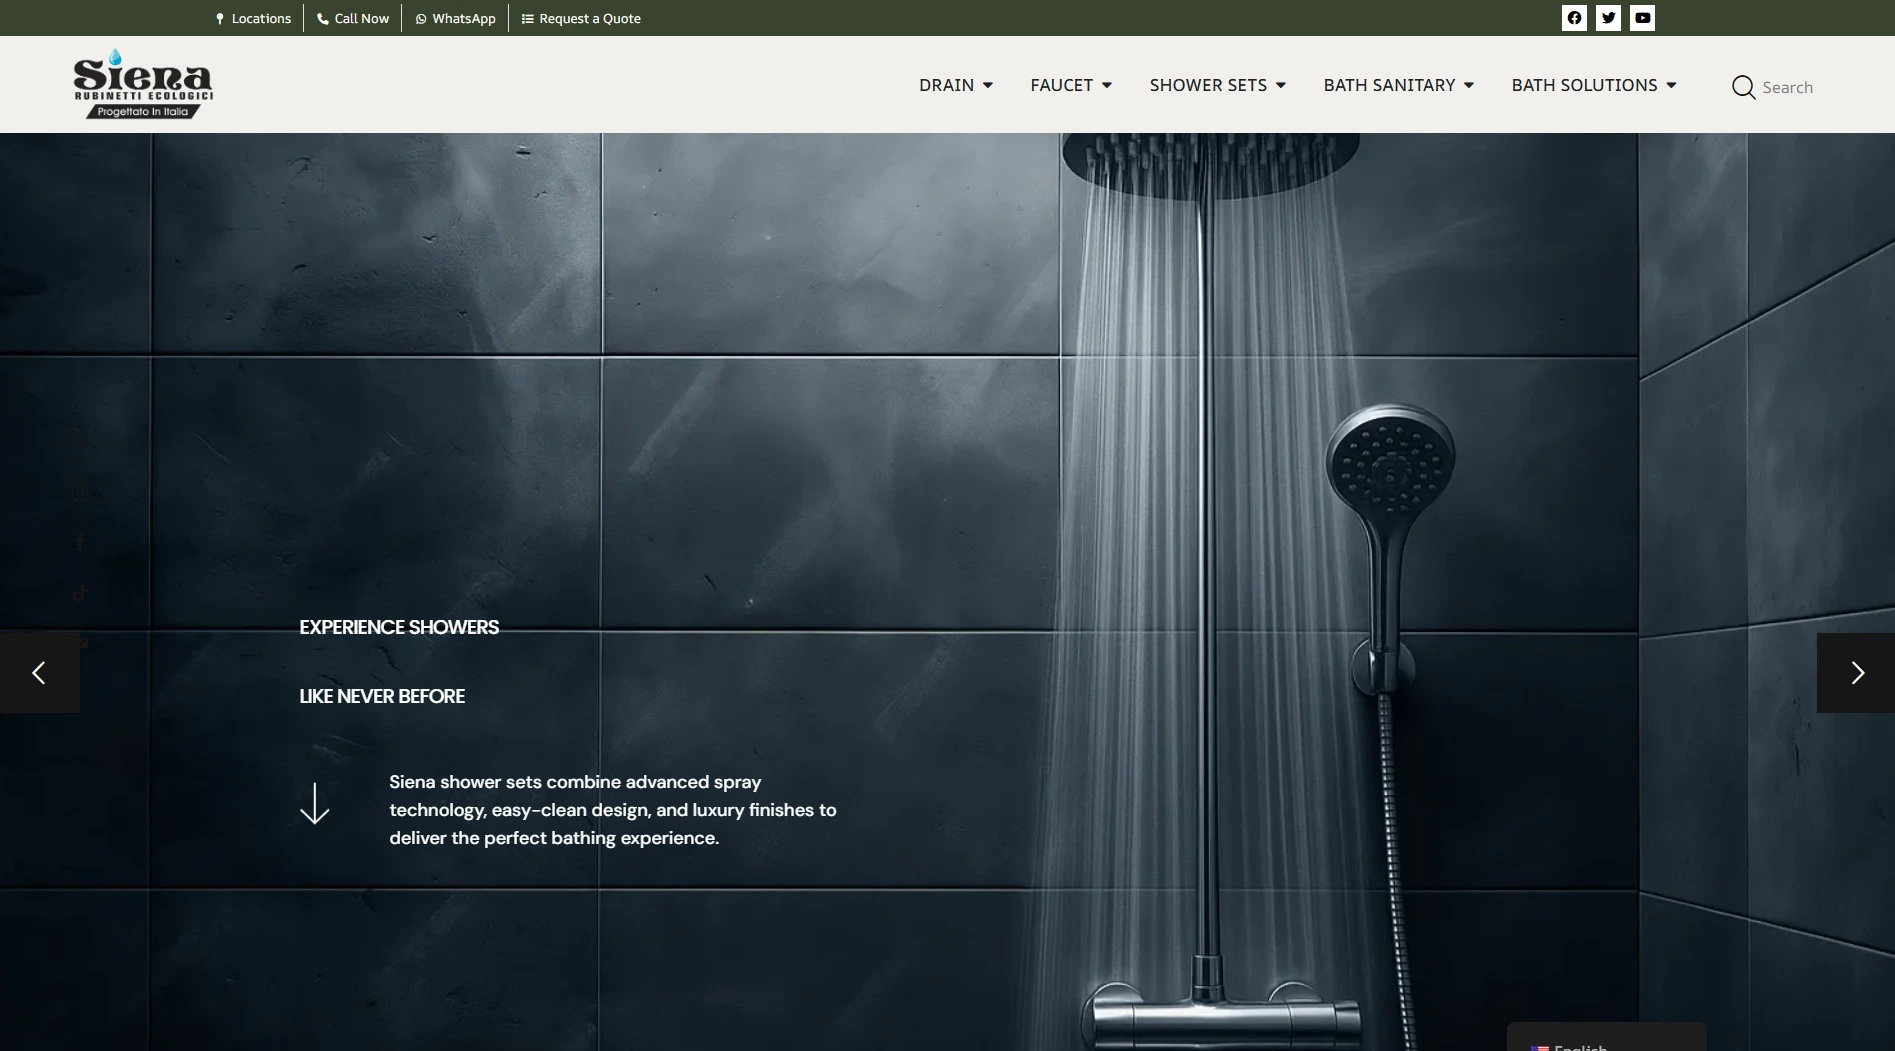
Task: Go to the previous slide with left chevron
Action: click(x=39, y=673)
